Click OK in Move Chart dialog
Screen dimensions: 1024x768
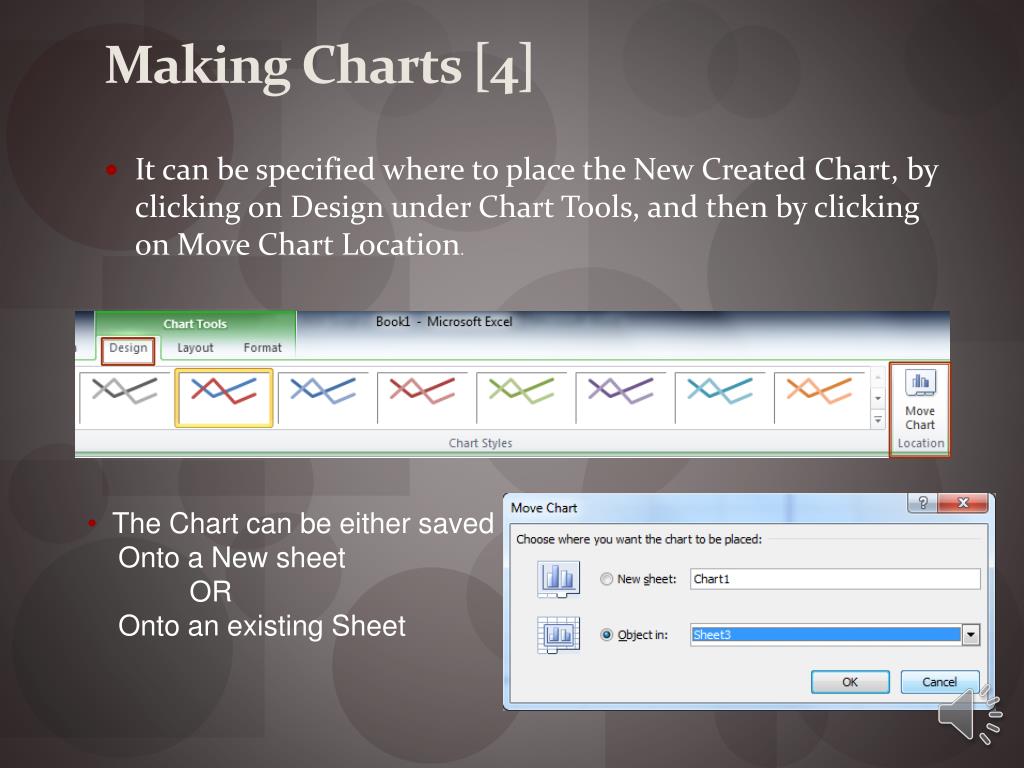tap(850, 682)
